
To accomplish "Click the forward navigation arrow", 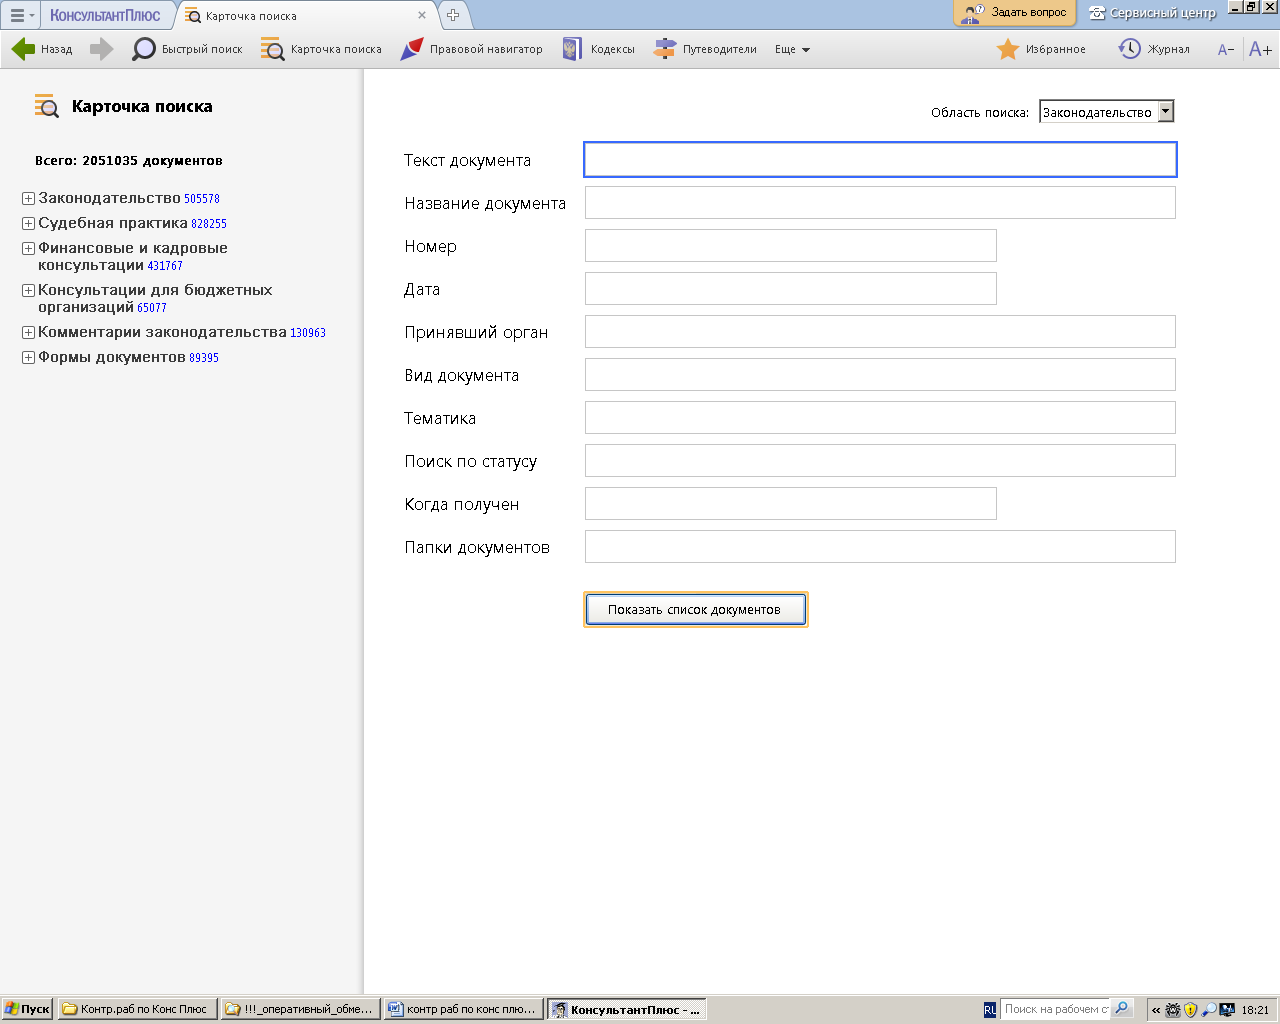I will [x=101, y=49].
